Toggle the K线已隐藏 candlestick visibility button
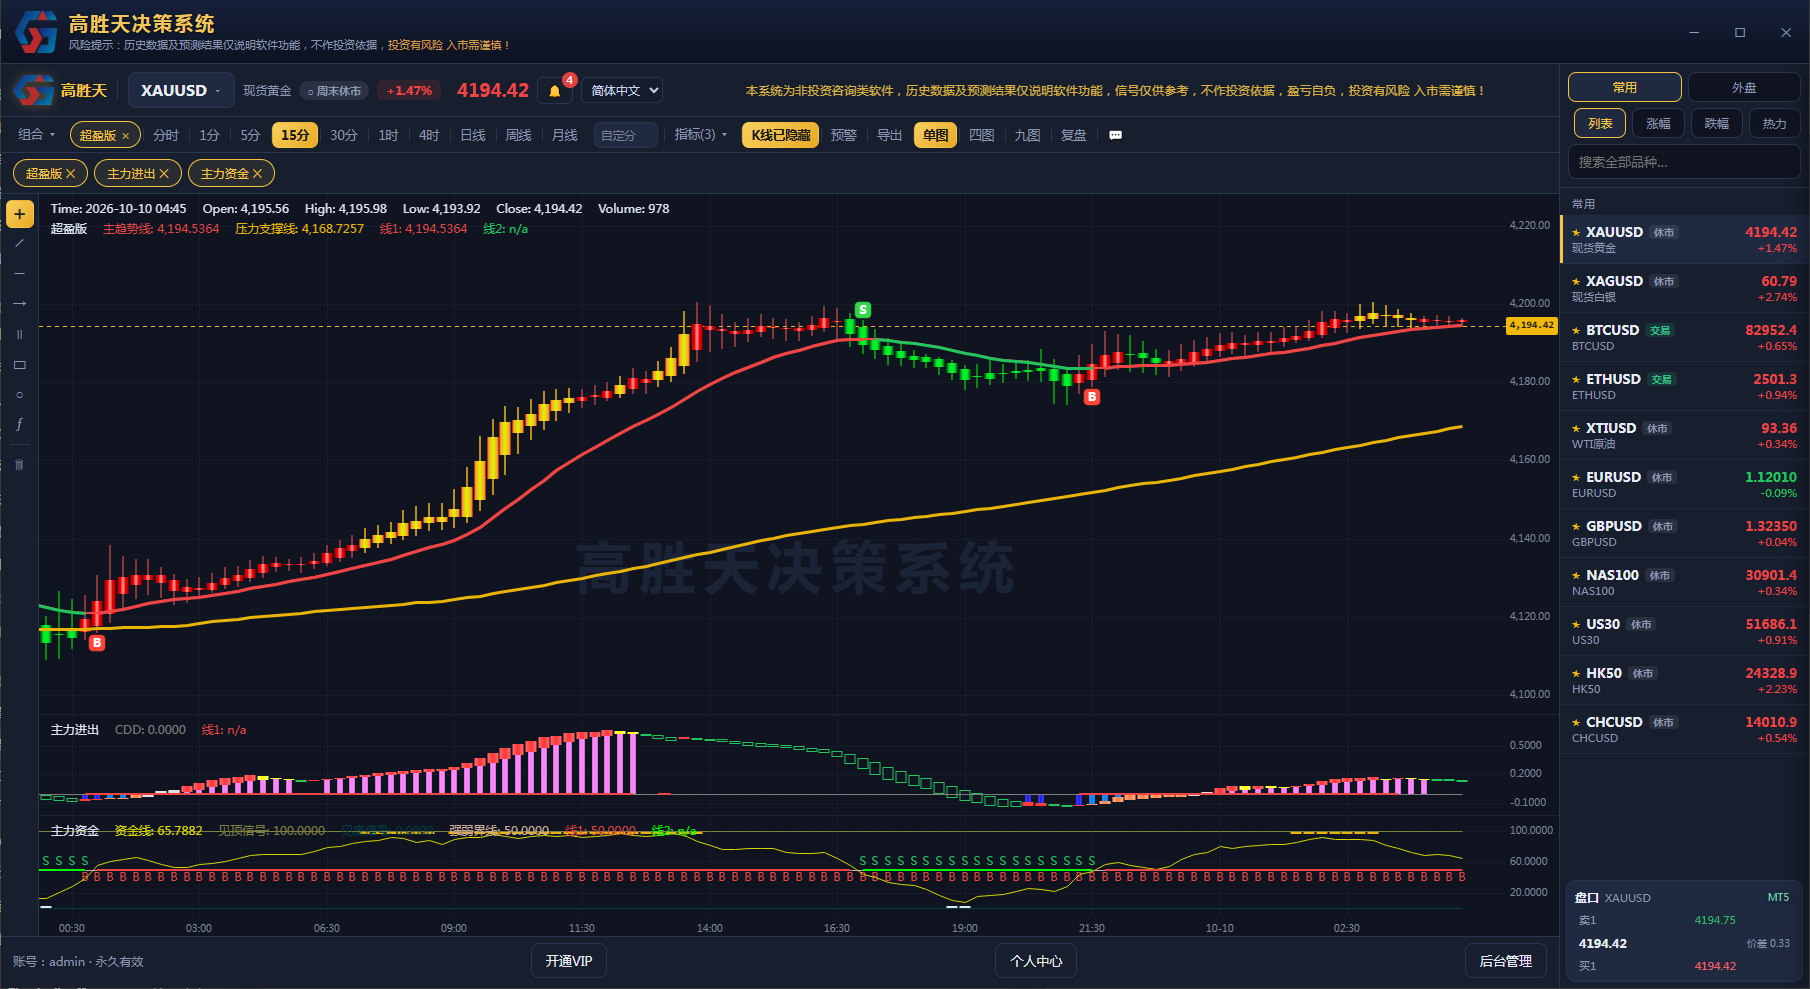 point(780,135)
